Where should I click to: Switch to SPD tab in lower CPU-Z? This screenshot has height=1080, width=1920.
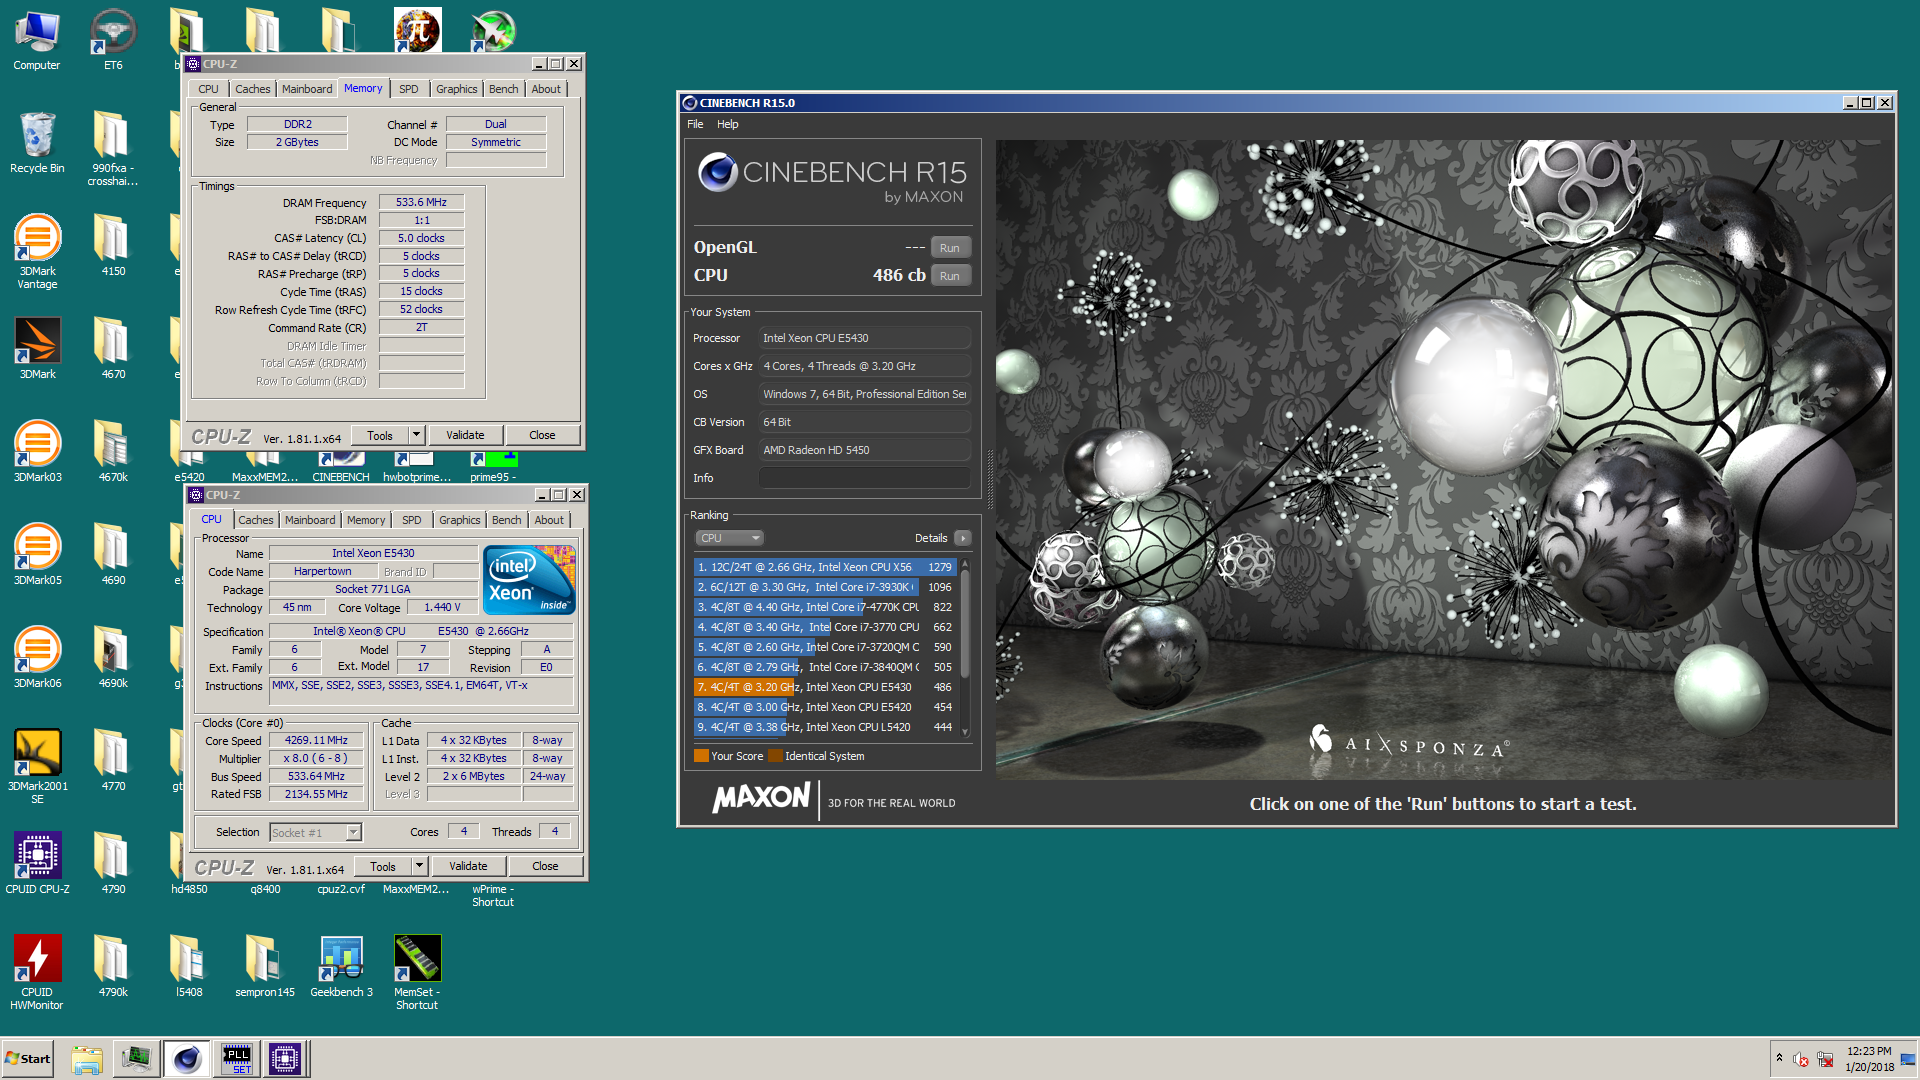(411, 520)
